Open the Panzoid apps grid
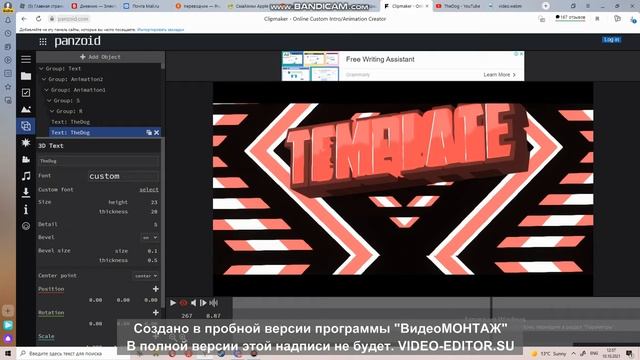 click(x=43, y=42)
